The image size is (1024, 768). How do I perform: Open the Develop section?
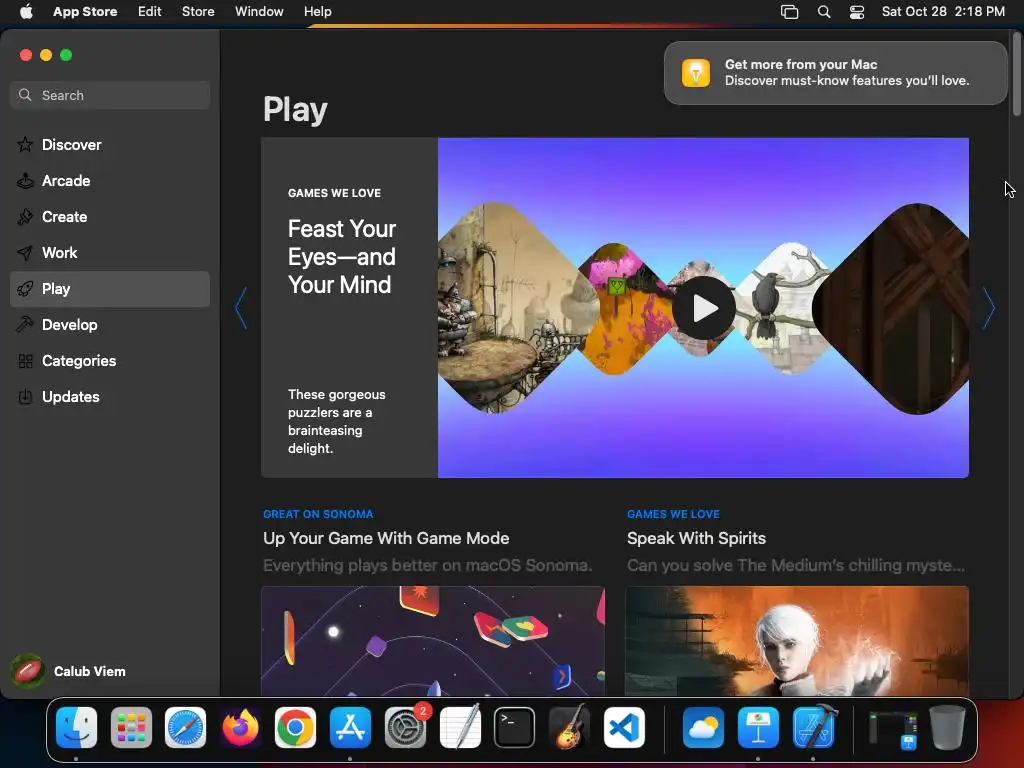110,325
